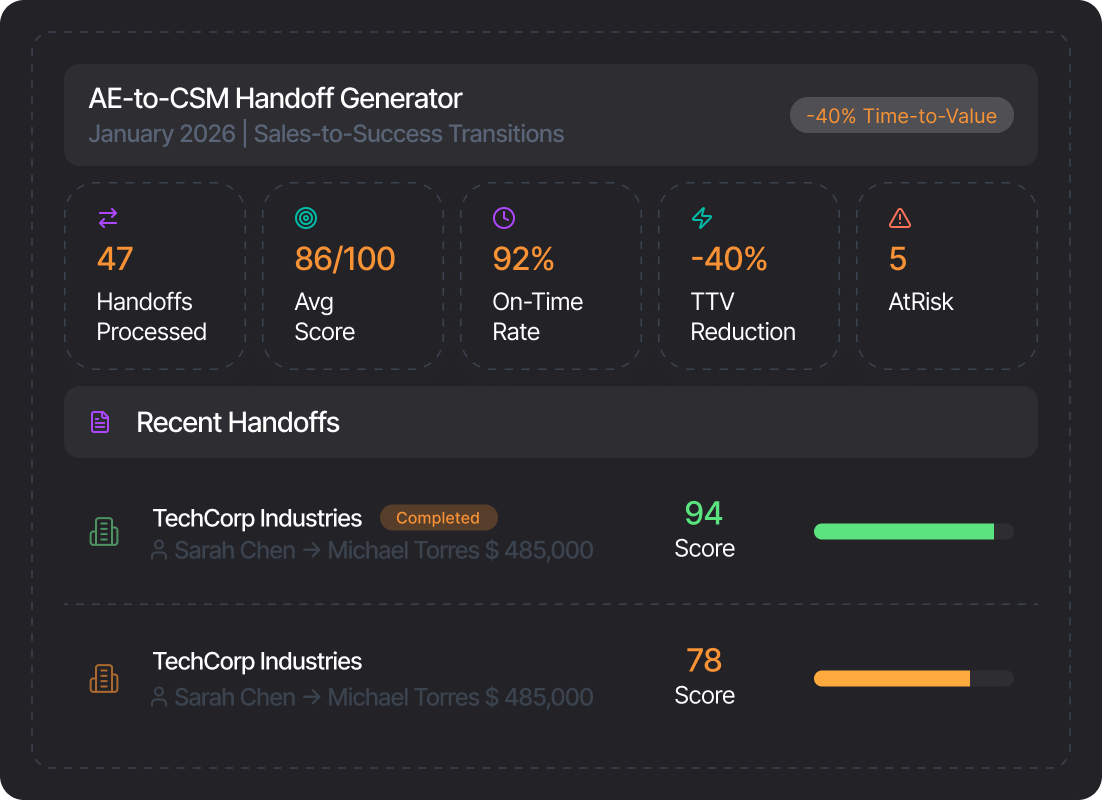Open the second TechCorp Industries handoff title
Screen dimensions: 1102x800
coord(257,662)
